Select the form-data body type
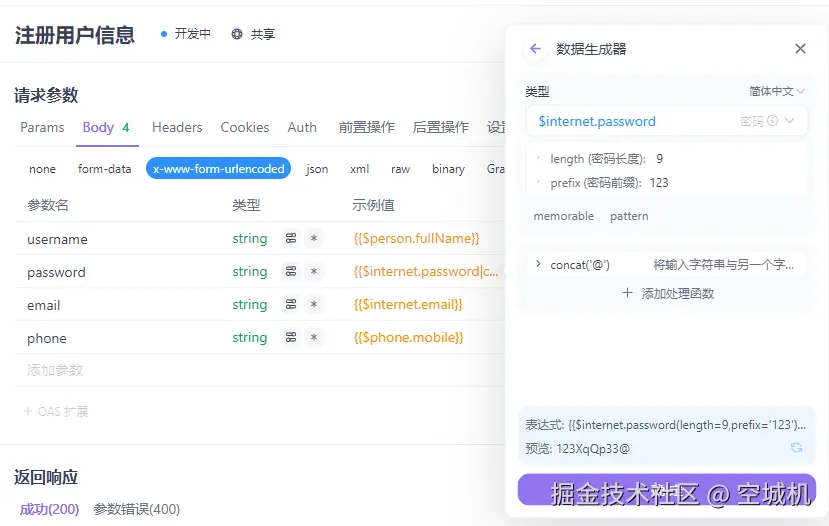This screenshot has width=829, height=526. click(104, 169)
